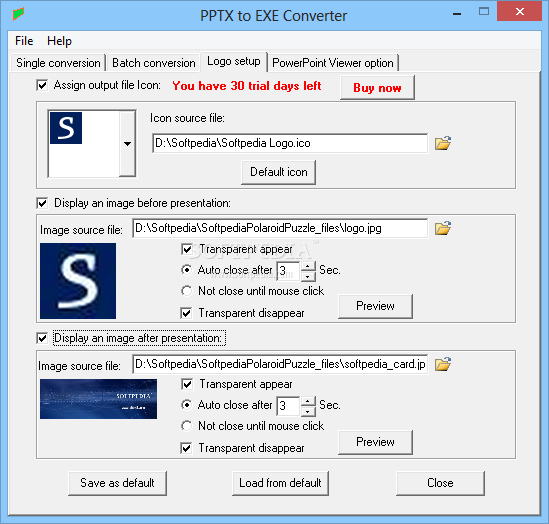This screenshot has height=524, width=549.
Task: Click the softpedia_card image source path field
Action: tap(280, 364)
